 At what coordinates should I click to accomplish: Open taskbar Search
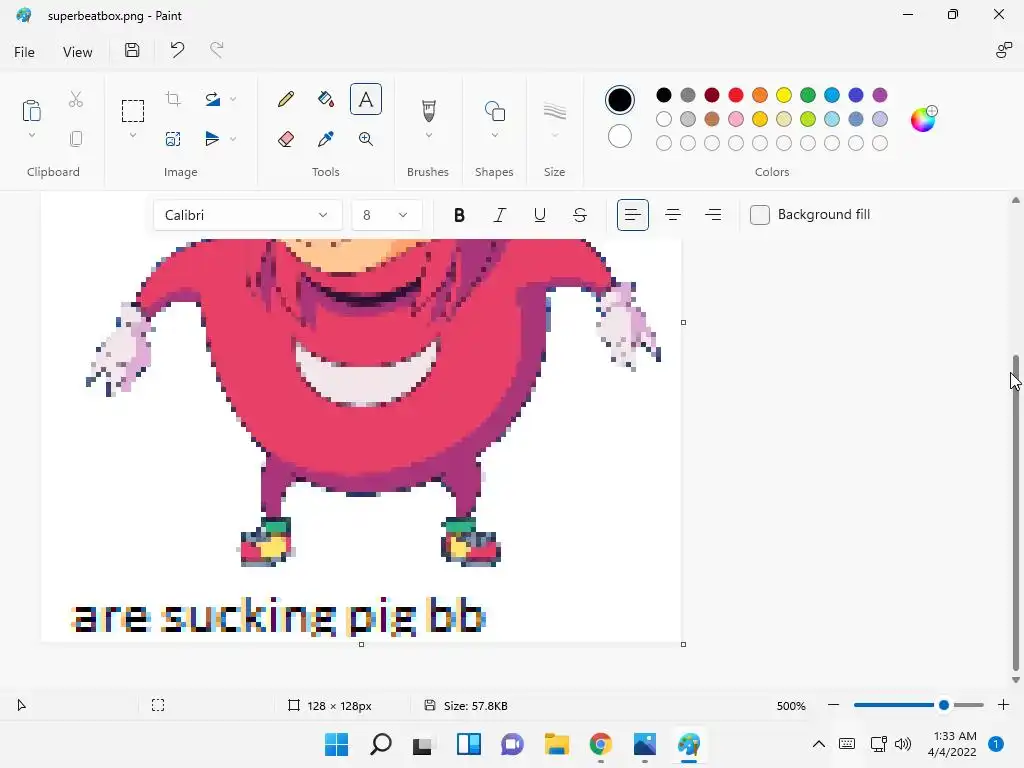[x=381, y=744]
